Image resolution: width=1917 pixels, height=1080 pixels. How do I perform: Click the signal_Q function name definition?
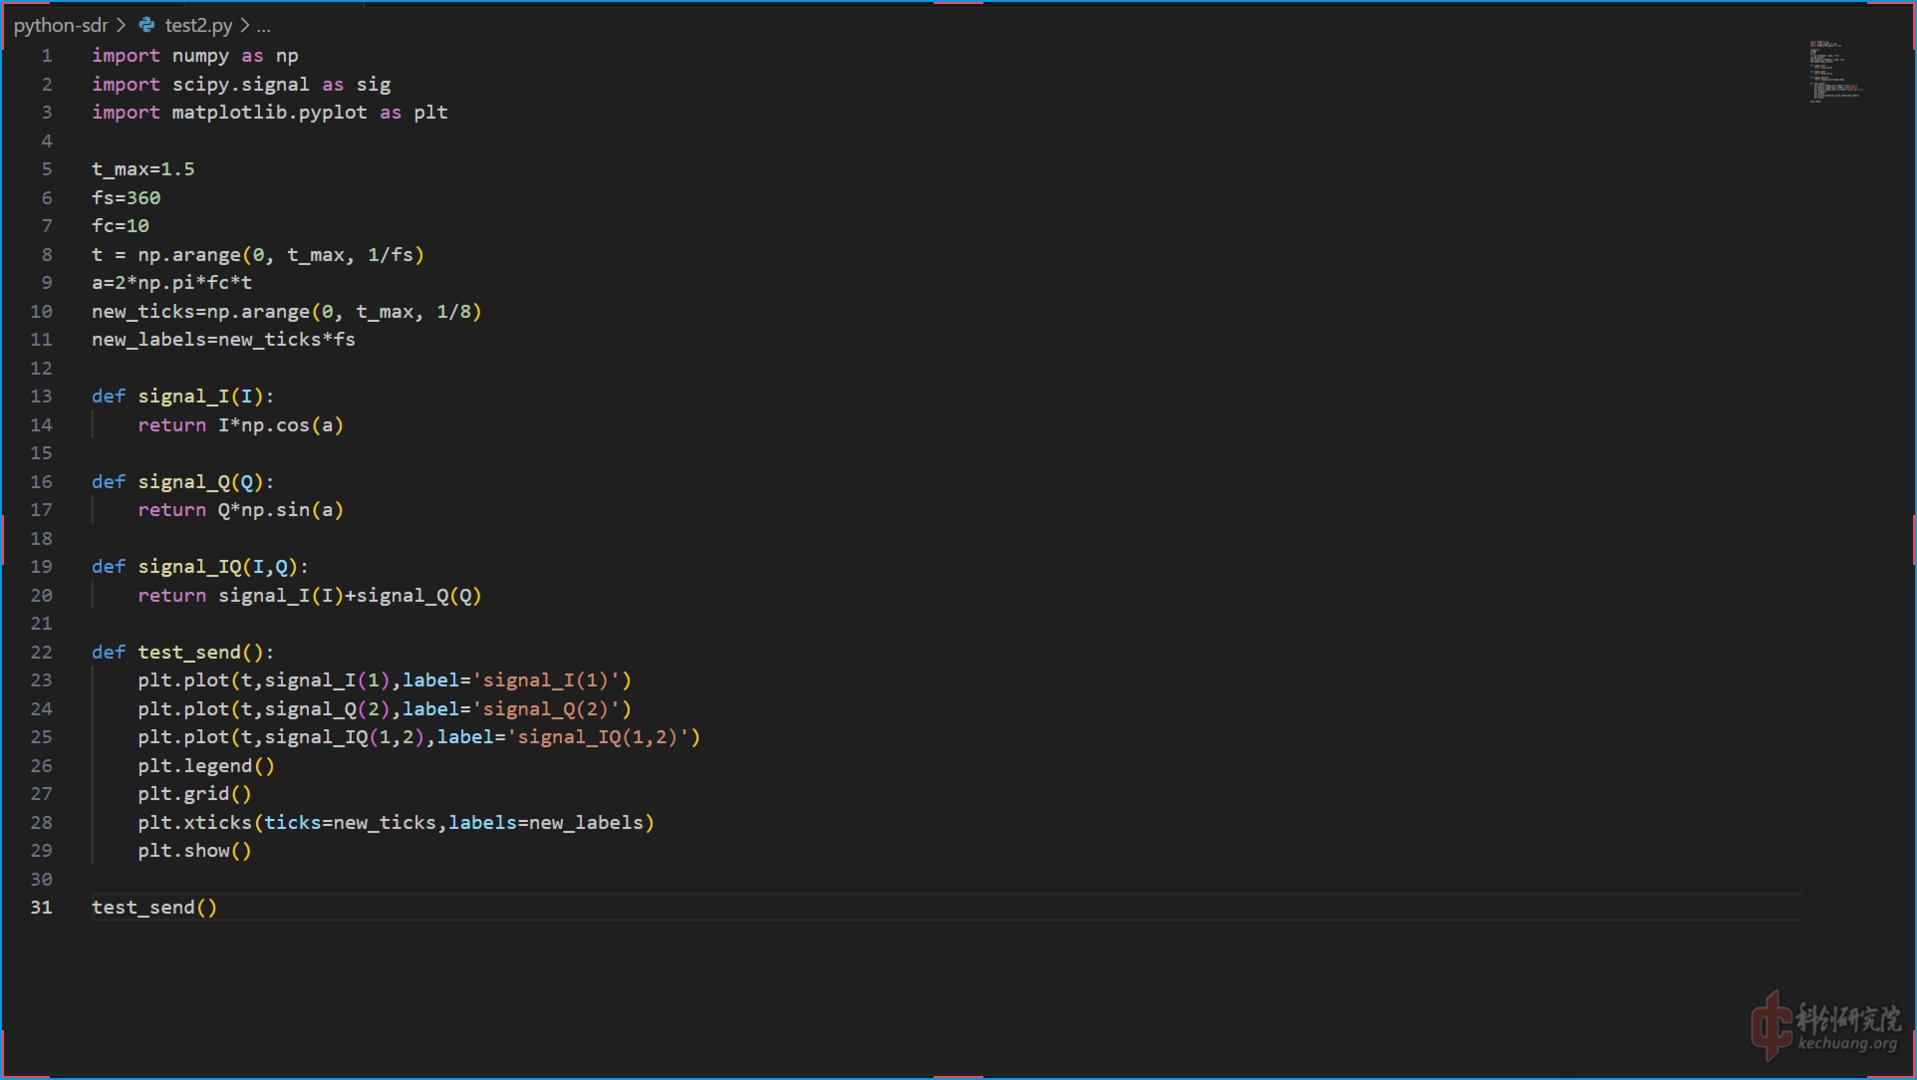[184, 482]
